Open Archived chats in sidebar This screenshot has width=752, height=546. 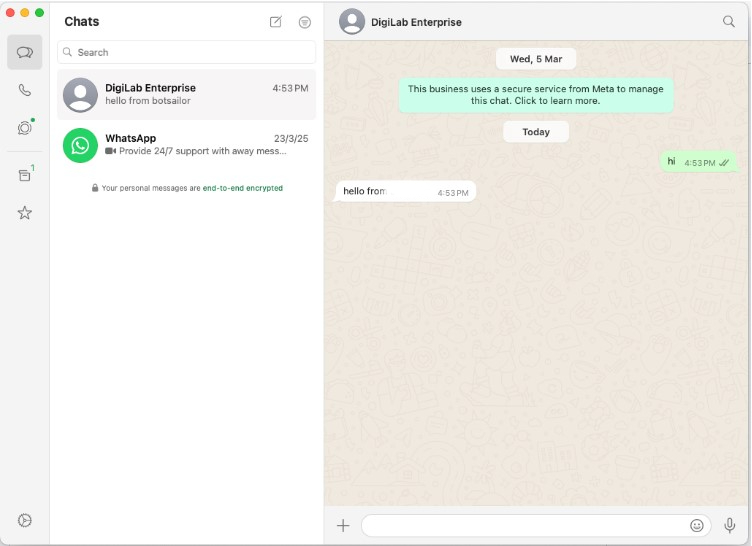click(x=25, y=175)
